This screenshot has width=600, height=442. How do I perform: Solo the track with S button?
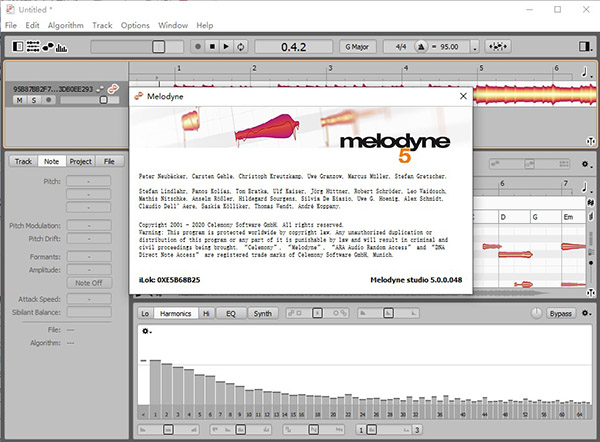[33, 100]
